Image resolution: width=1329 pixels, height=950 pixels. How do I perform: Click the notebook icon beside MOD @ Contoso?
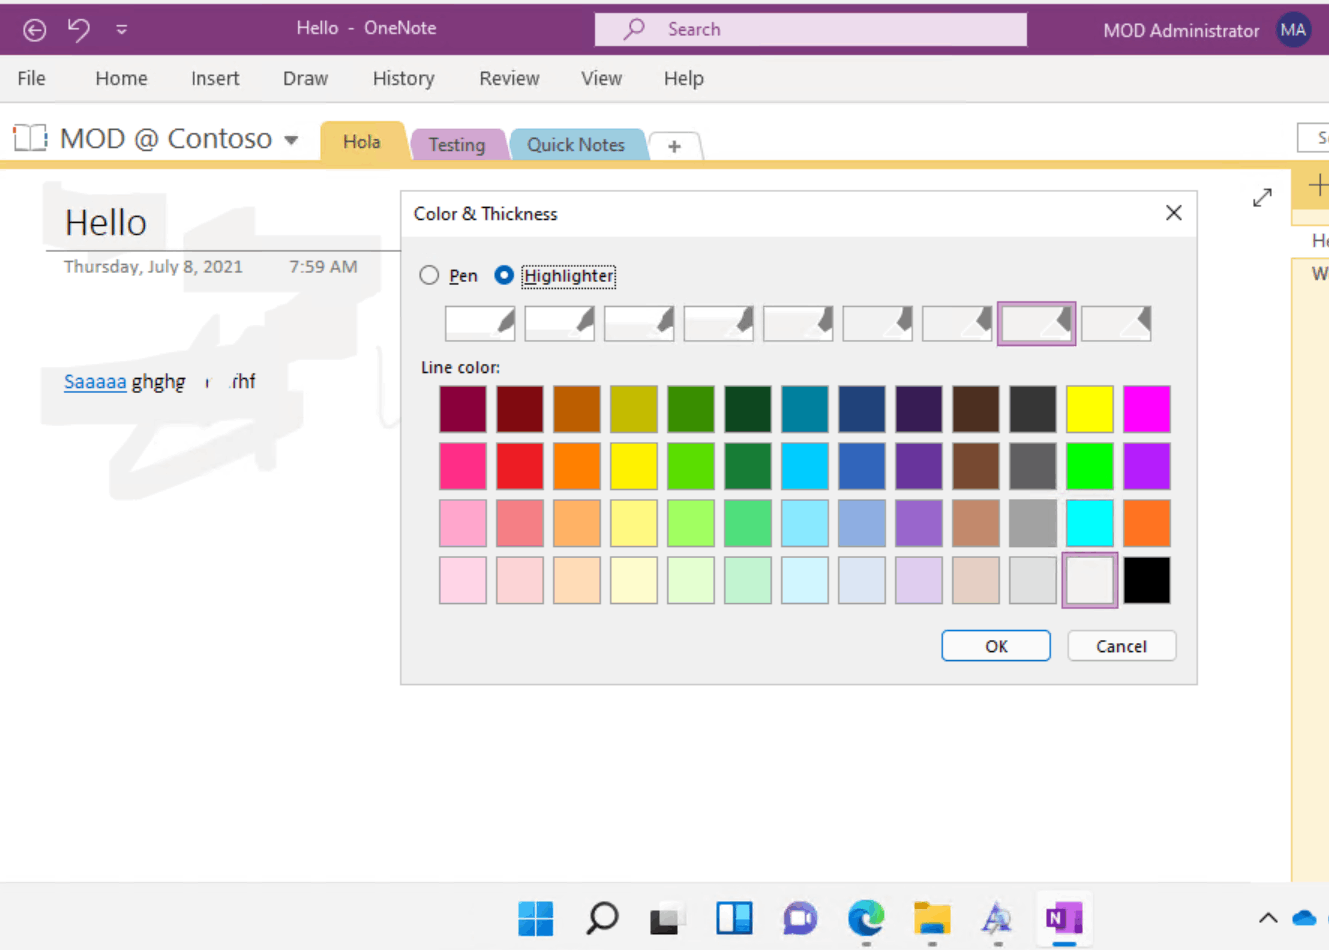pos(30,138)
